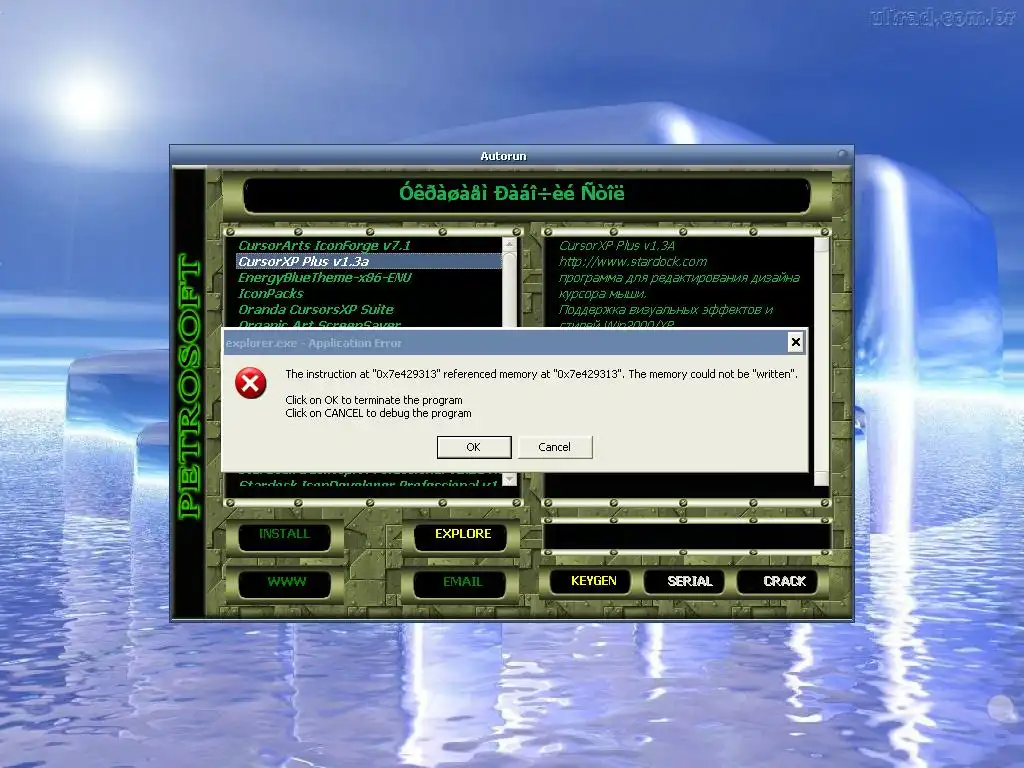This screenshot has height=768, width=1024.
Task: Click up arrow of program list scrollbar
Action: pos(509,243)
